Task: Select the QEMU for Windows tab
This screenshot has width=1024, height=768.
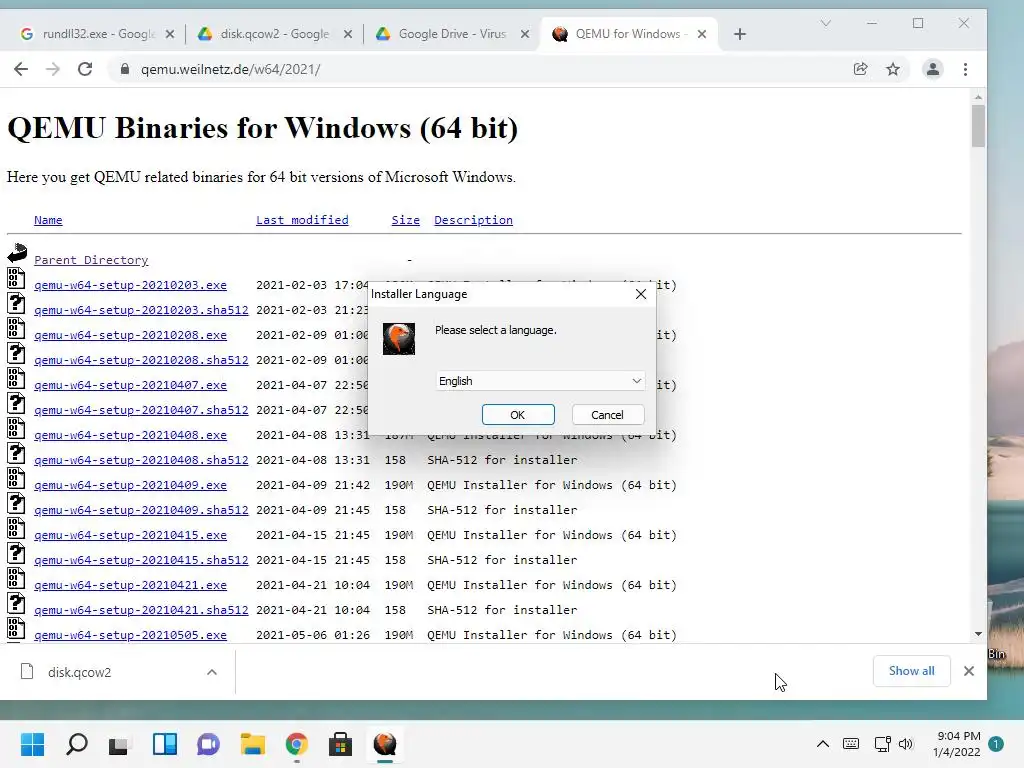Action: pos(627,34)
